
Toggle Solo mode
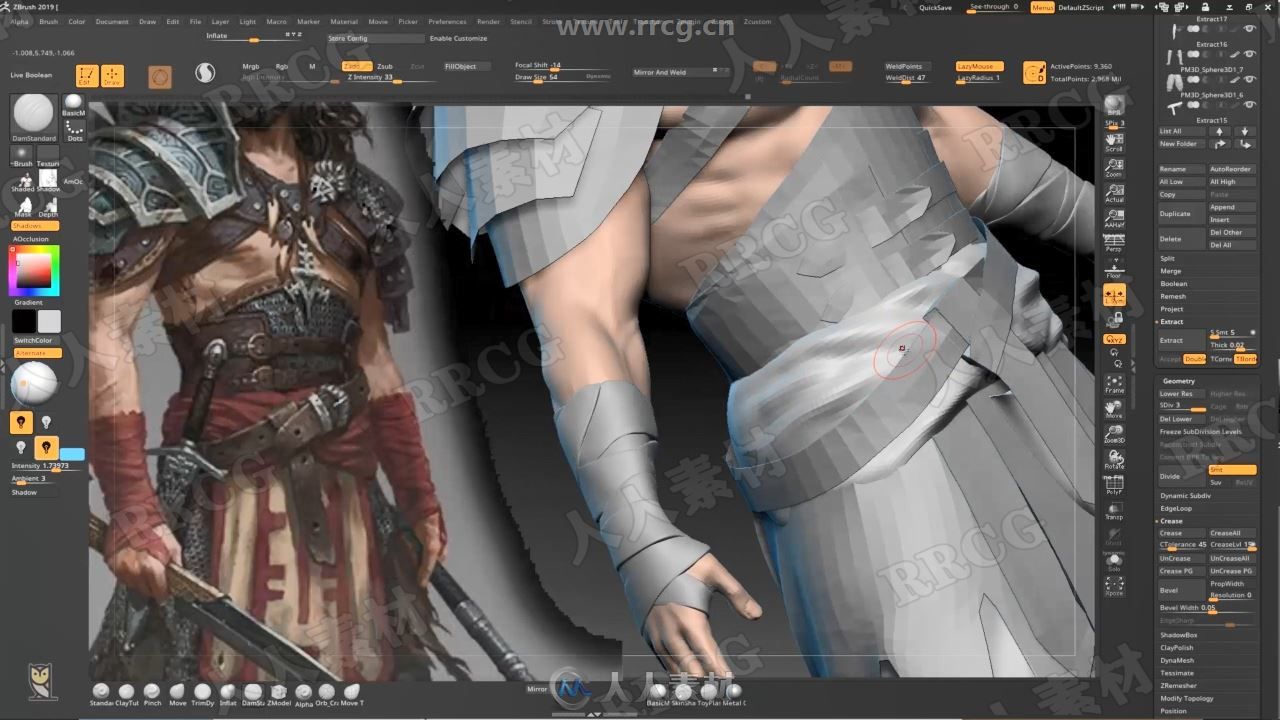[x=1114, y=562]
